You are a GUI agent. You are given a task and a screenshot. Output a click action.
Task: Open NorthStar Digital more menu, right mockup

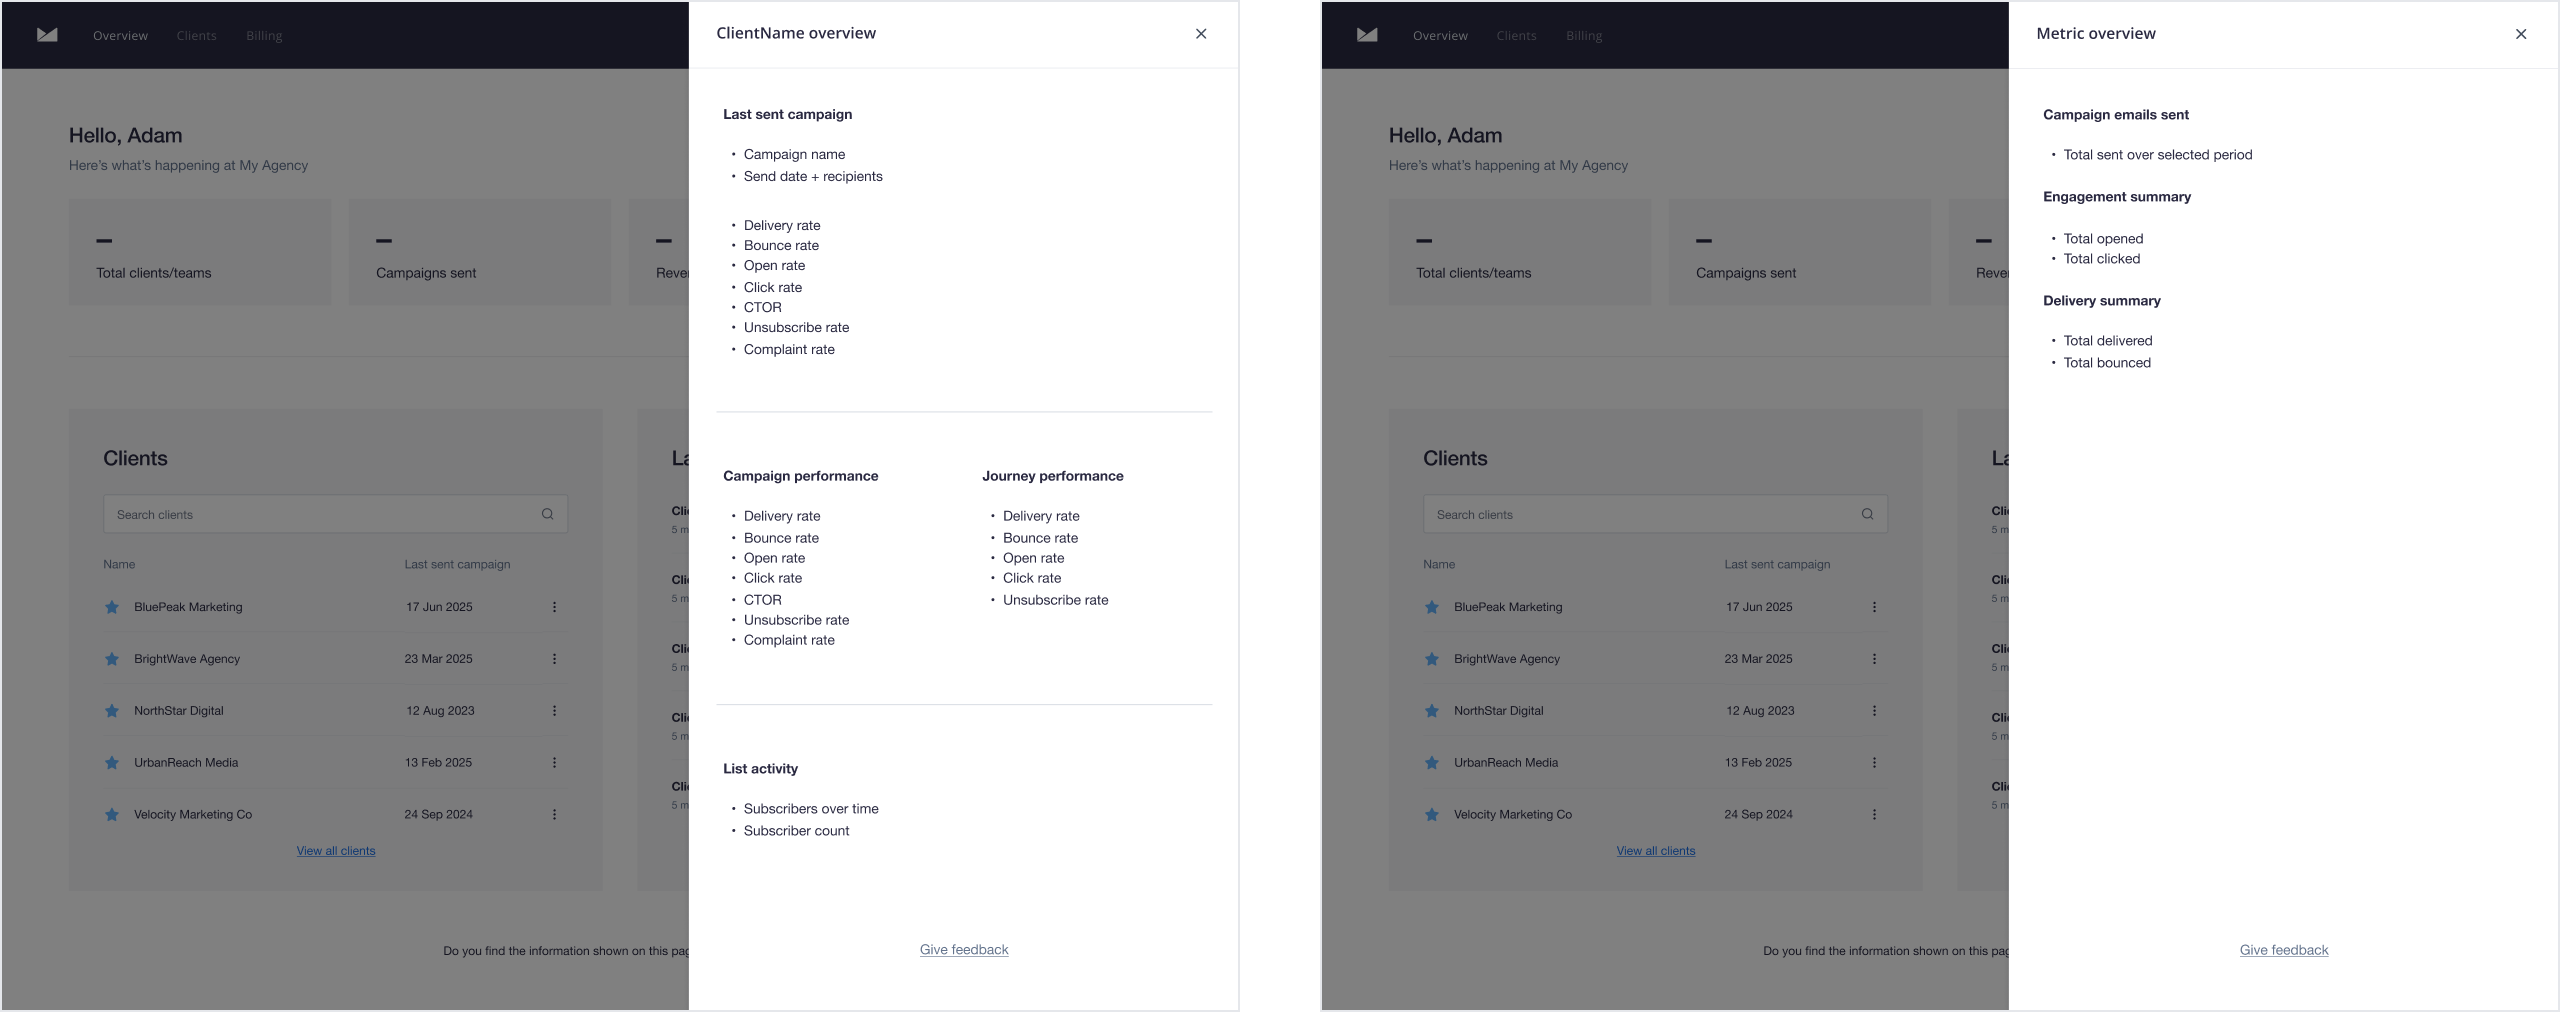click(x=1874, y=711)
